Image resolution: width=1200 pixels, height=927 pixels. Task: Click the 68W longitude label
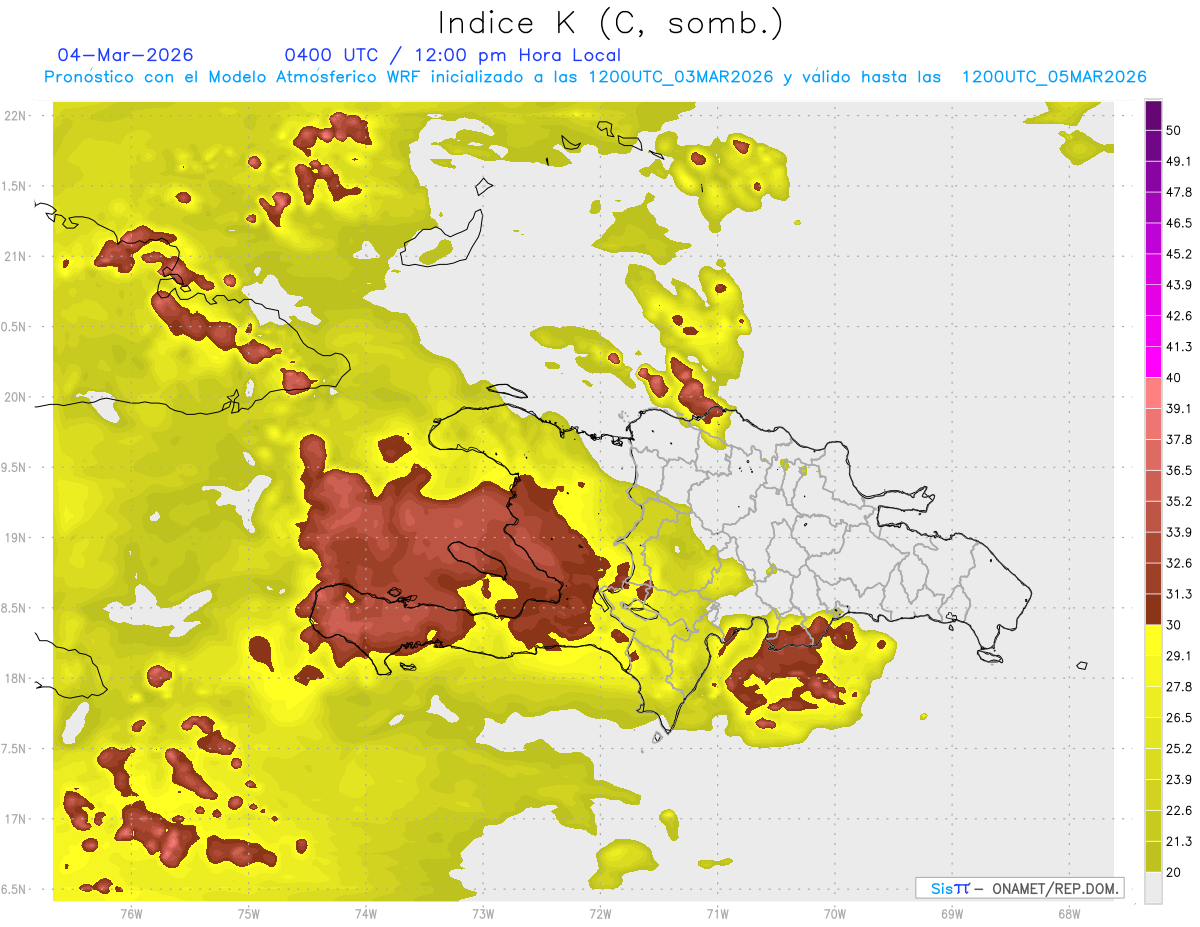point(1069,913)
